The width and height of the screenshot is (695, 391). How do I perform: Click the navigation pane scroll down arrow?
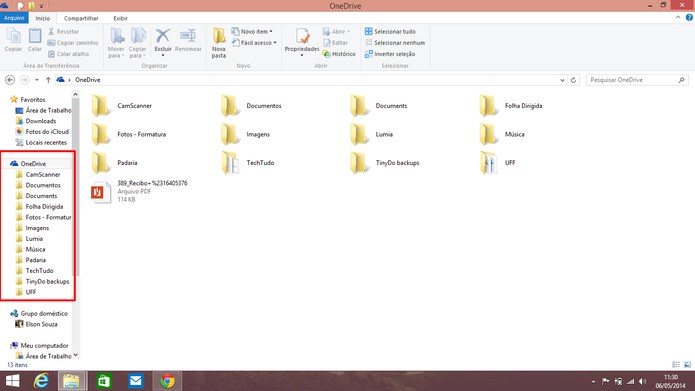(75, 355)
